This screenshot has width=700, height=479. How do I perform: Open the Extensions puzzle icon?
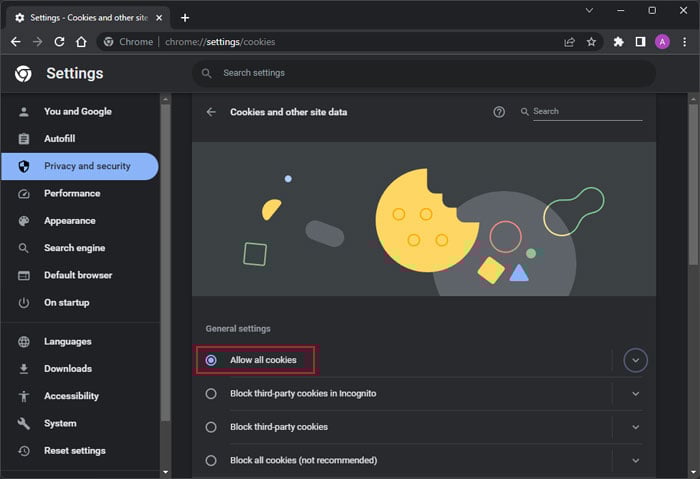pyautogui.click(x=618, y=42)
